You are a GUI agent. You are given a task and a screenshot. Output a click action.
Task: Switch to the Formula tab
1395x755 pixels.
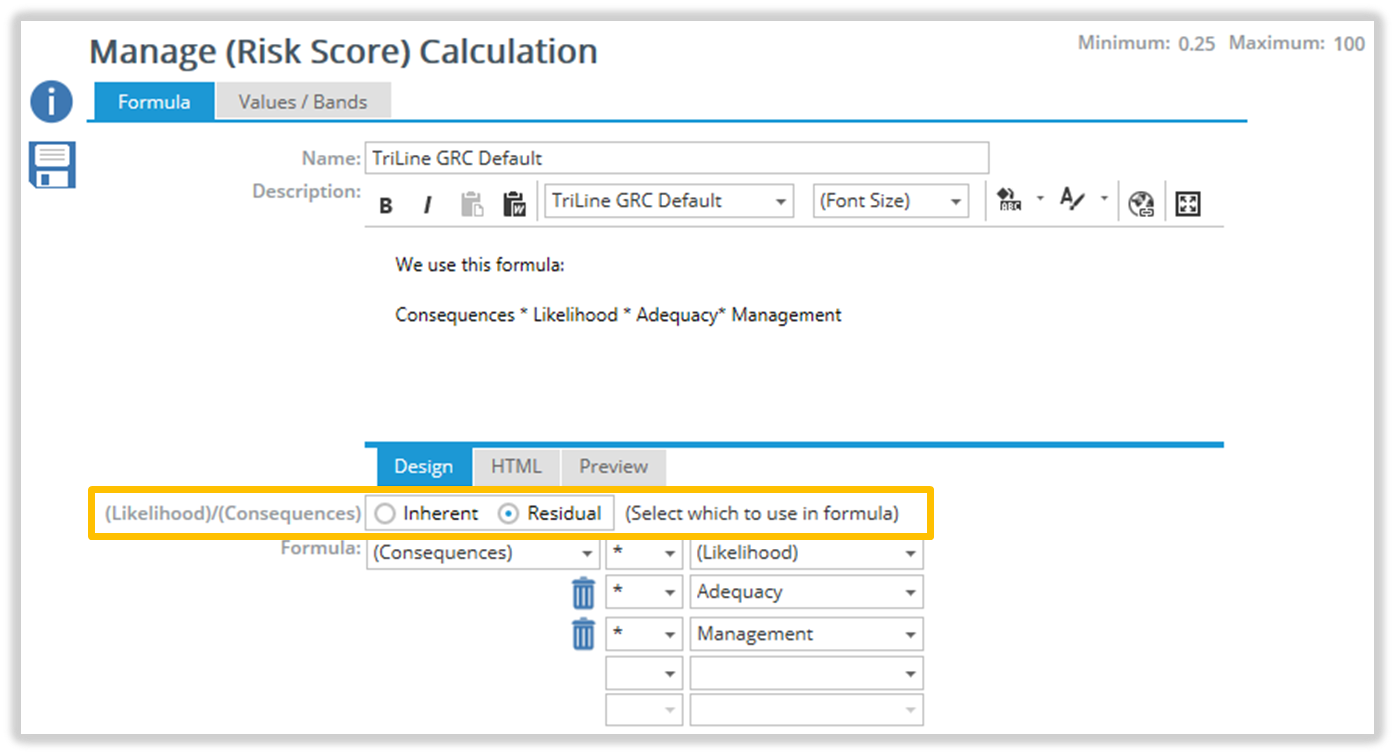pyautogui.click(x=154, y=102)
